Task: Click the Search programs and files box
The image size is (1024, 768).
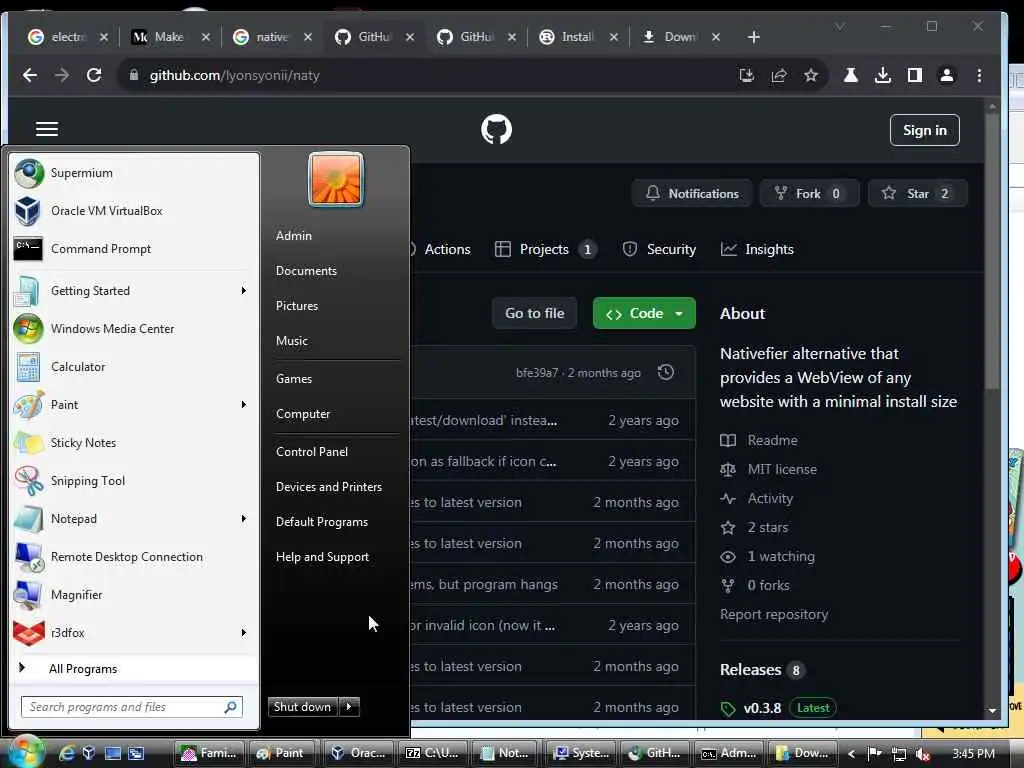Action: point(132,707)
